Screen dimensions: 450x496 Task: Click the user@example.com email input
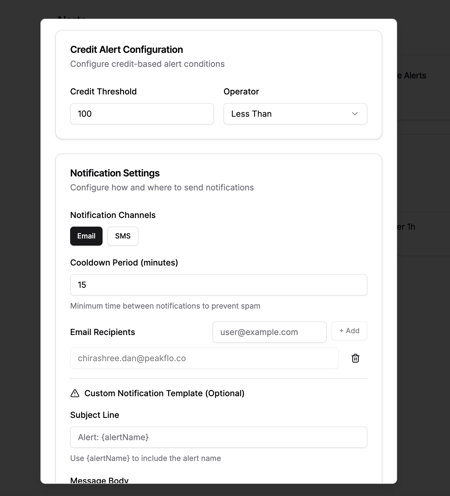click(269, 332)
